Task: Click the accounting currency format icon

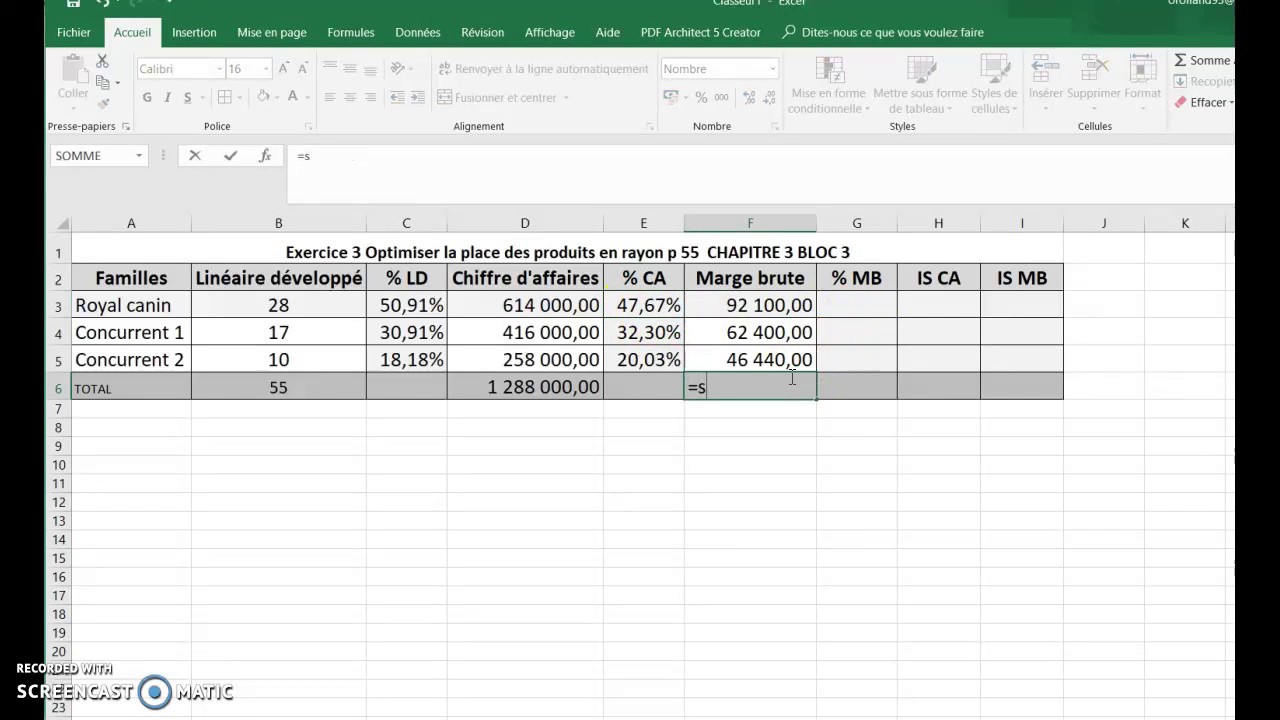Action: (669, 98)
